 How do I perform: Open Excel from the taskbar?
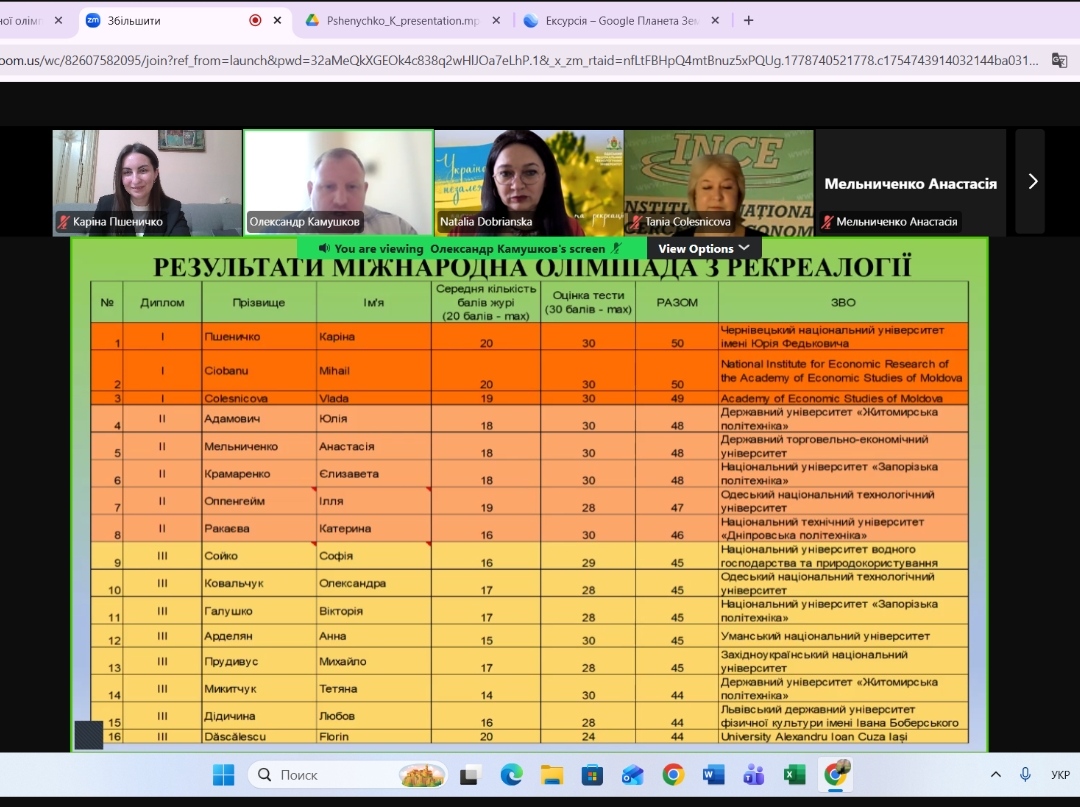(794, 775)
